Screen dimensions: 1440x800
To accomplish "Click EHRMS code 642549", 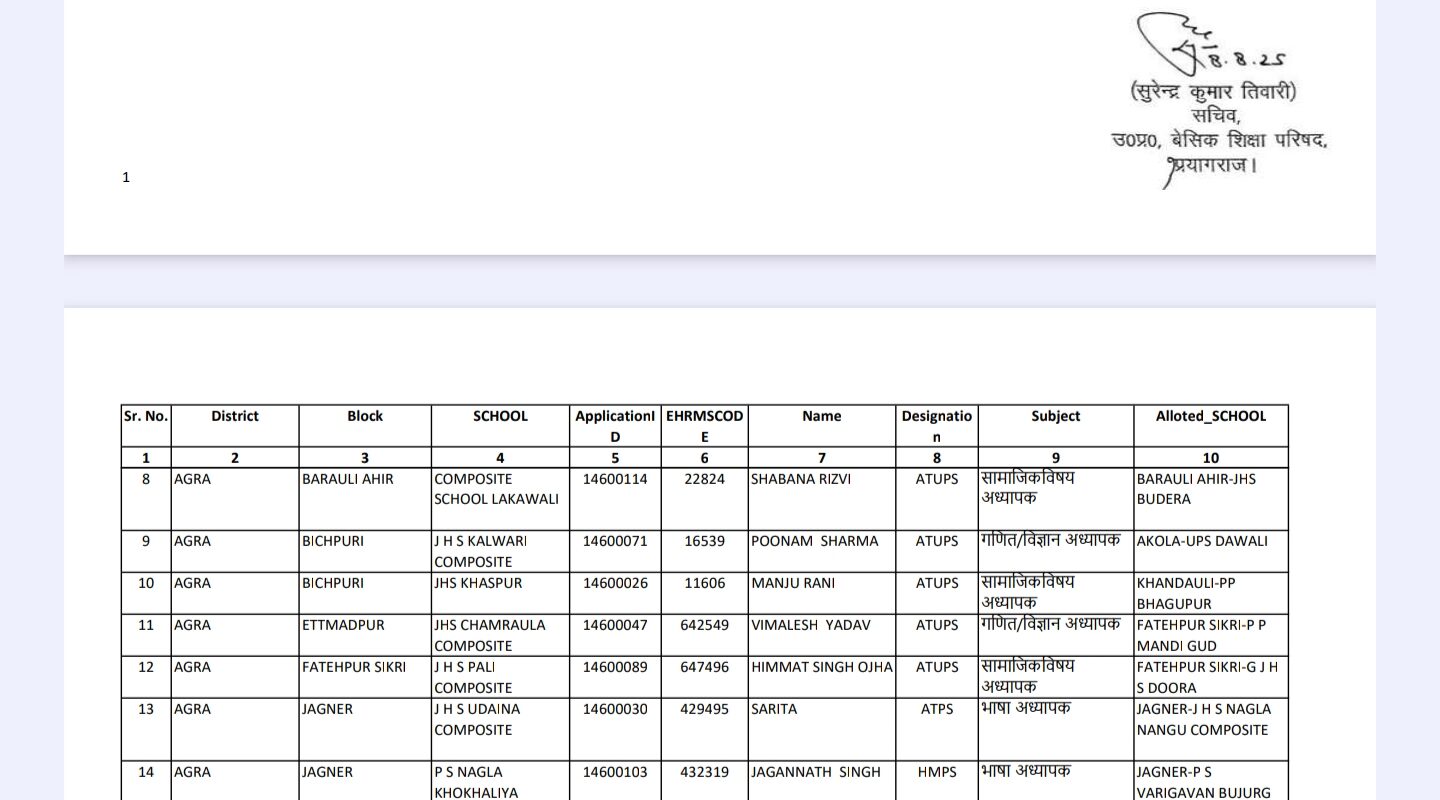I will point(705,625).
